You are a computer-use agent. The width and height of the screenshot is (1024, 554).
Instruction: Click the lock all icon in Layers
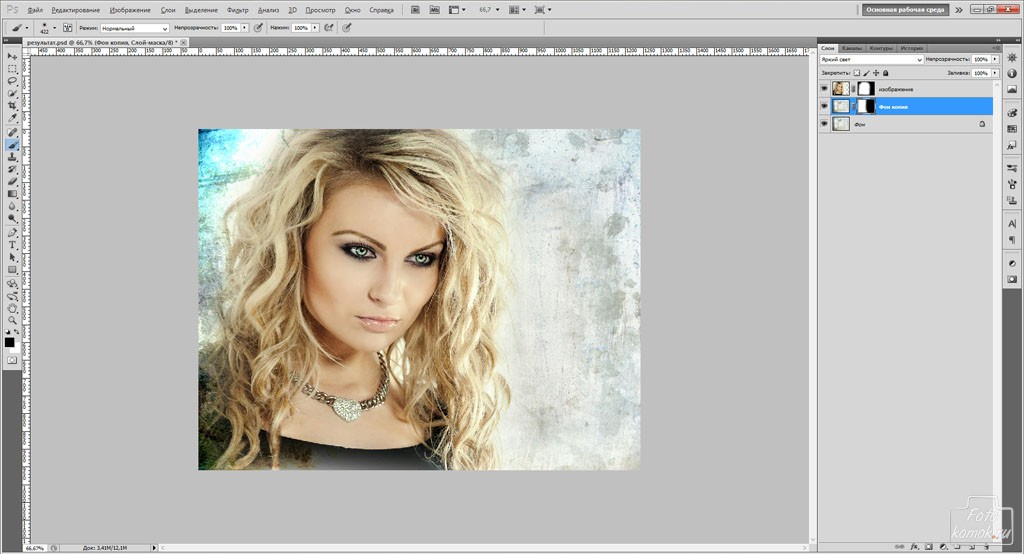[x=886, y=73]
